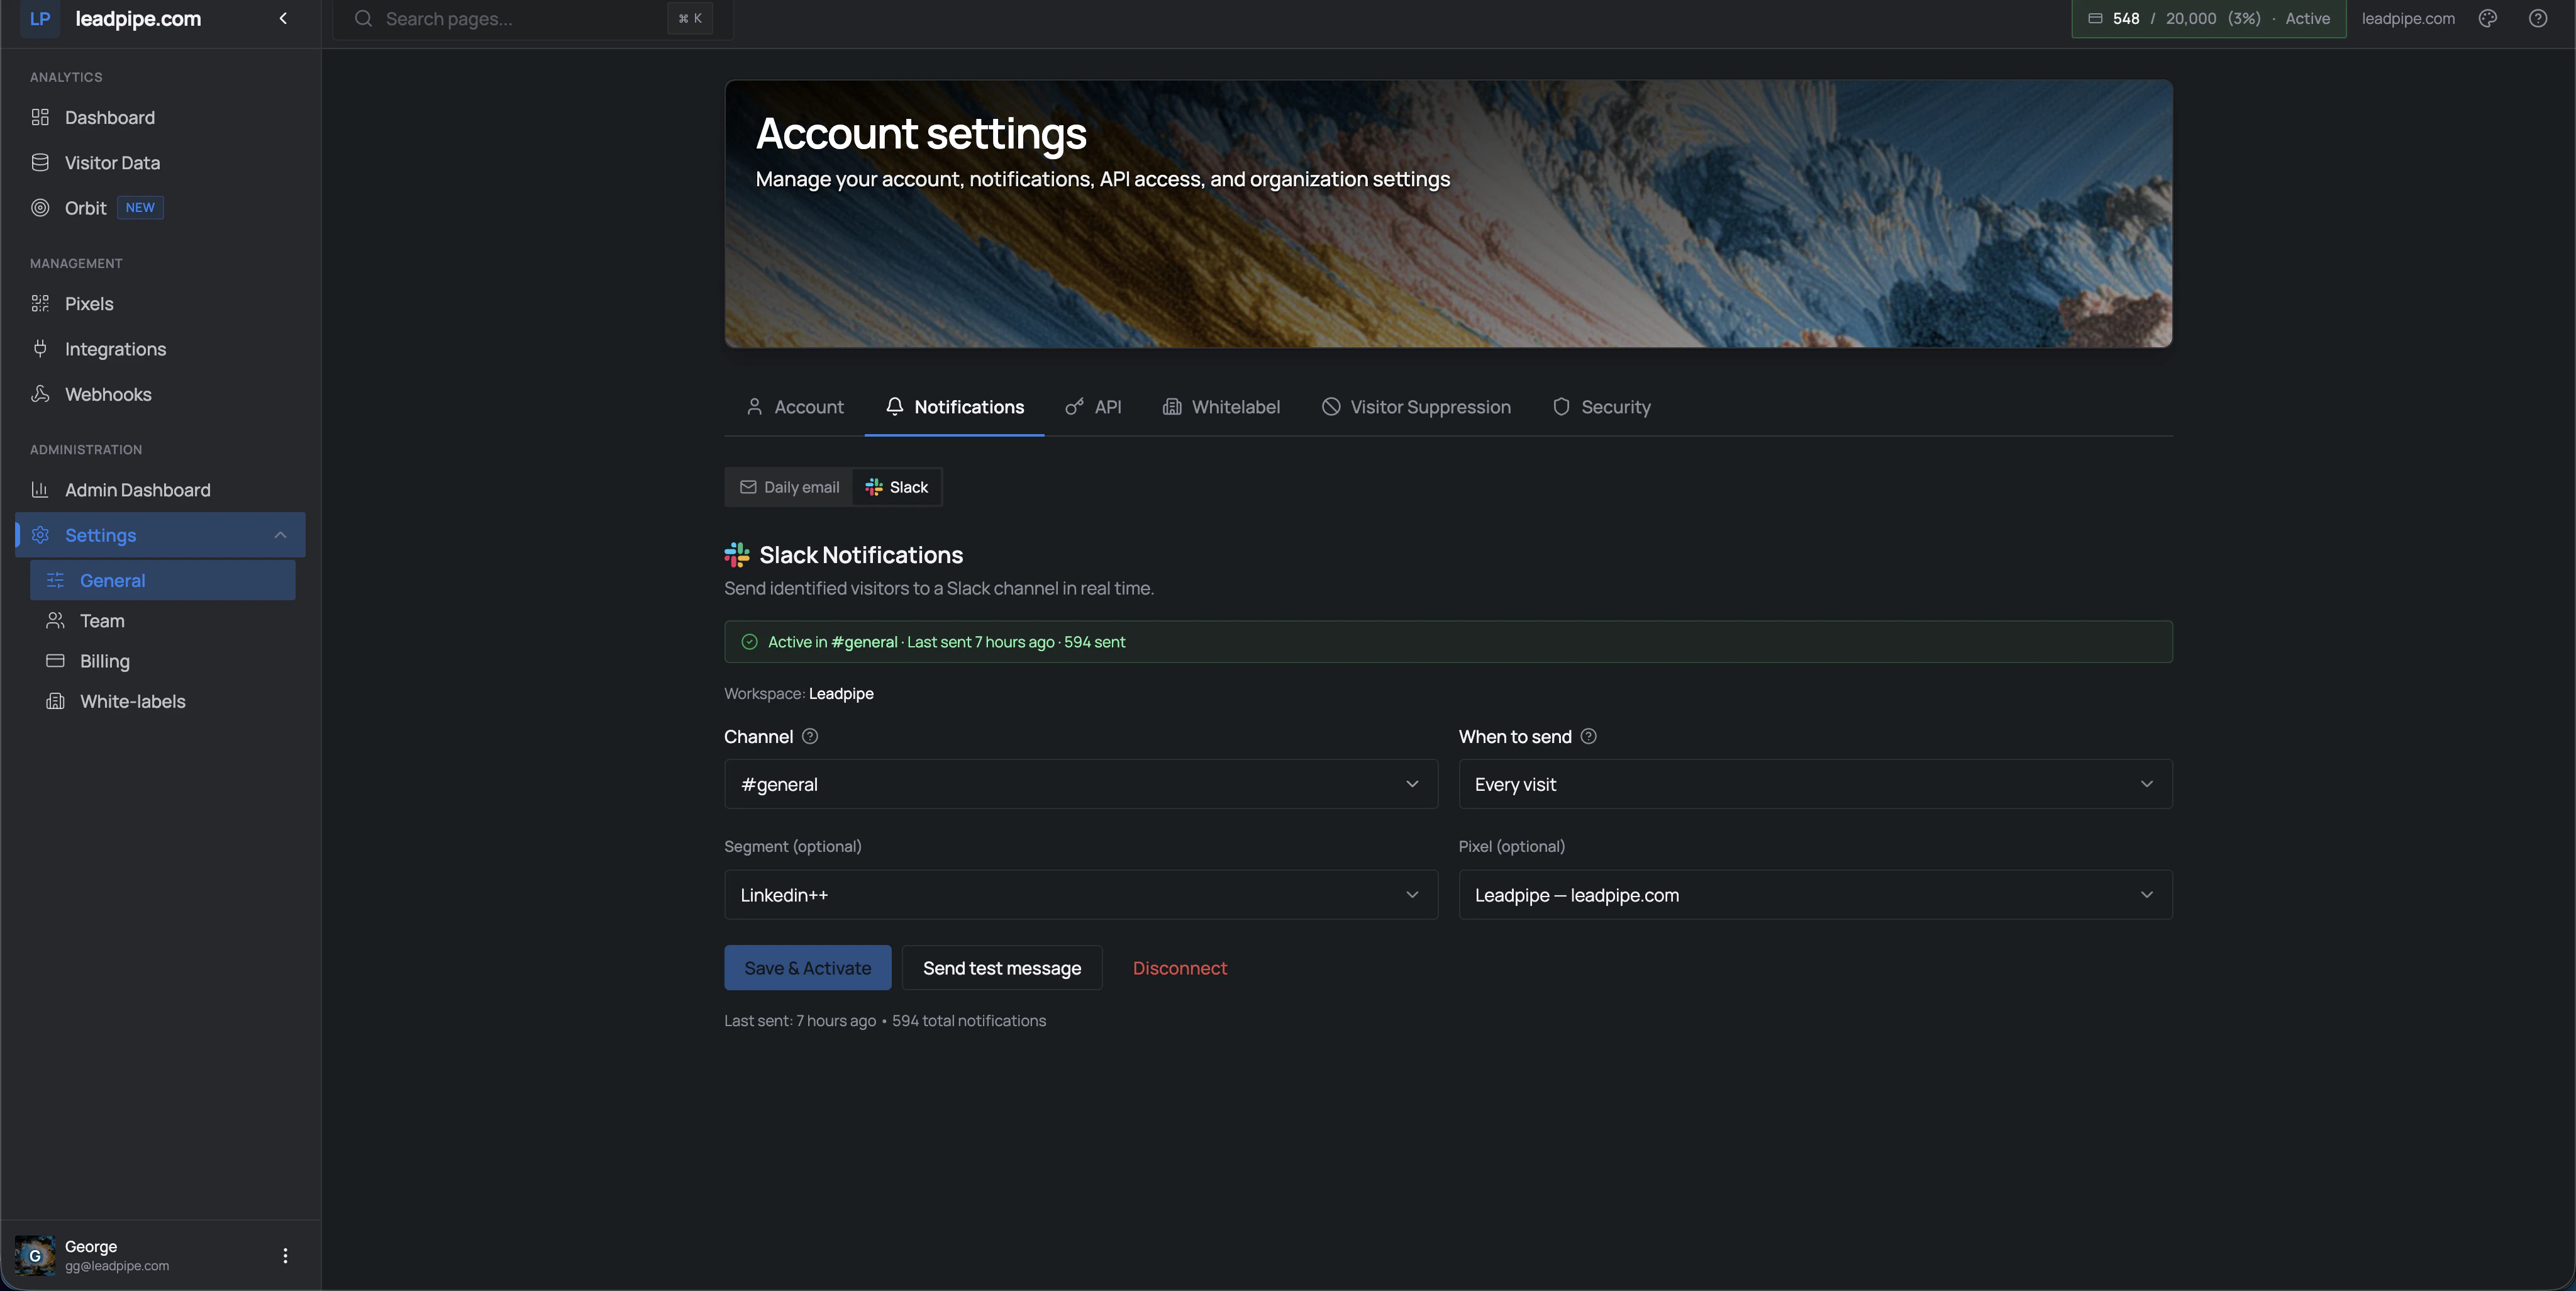Screen dimensions: 2576x1291
Task: Open Pixels management page
Action: point(89,304)
